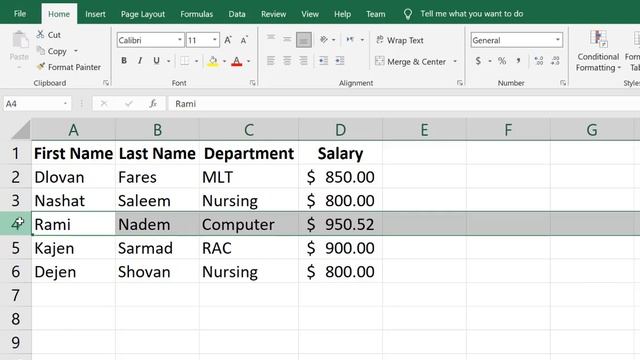This screenshot has width=640, height=360.
Task: Activate the Format Painter
Action: pos(69,67)
